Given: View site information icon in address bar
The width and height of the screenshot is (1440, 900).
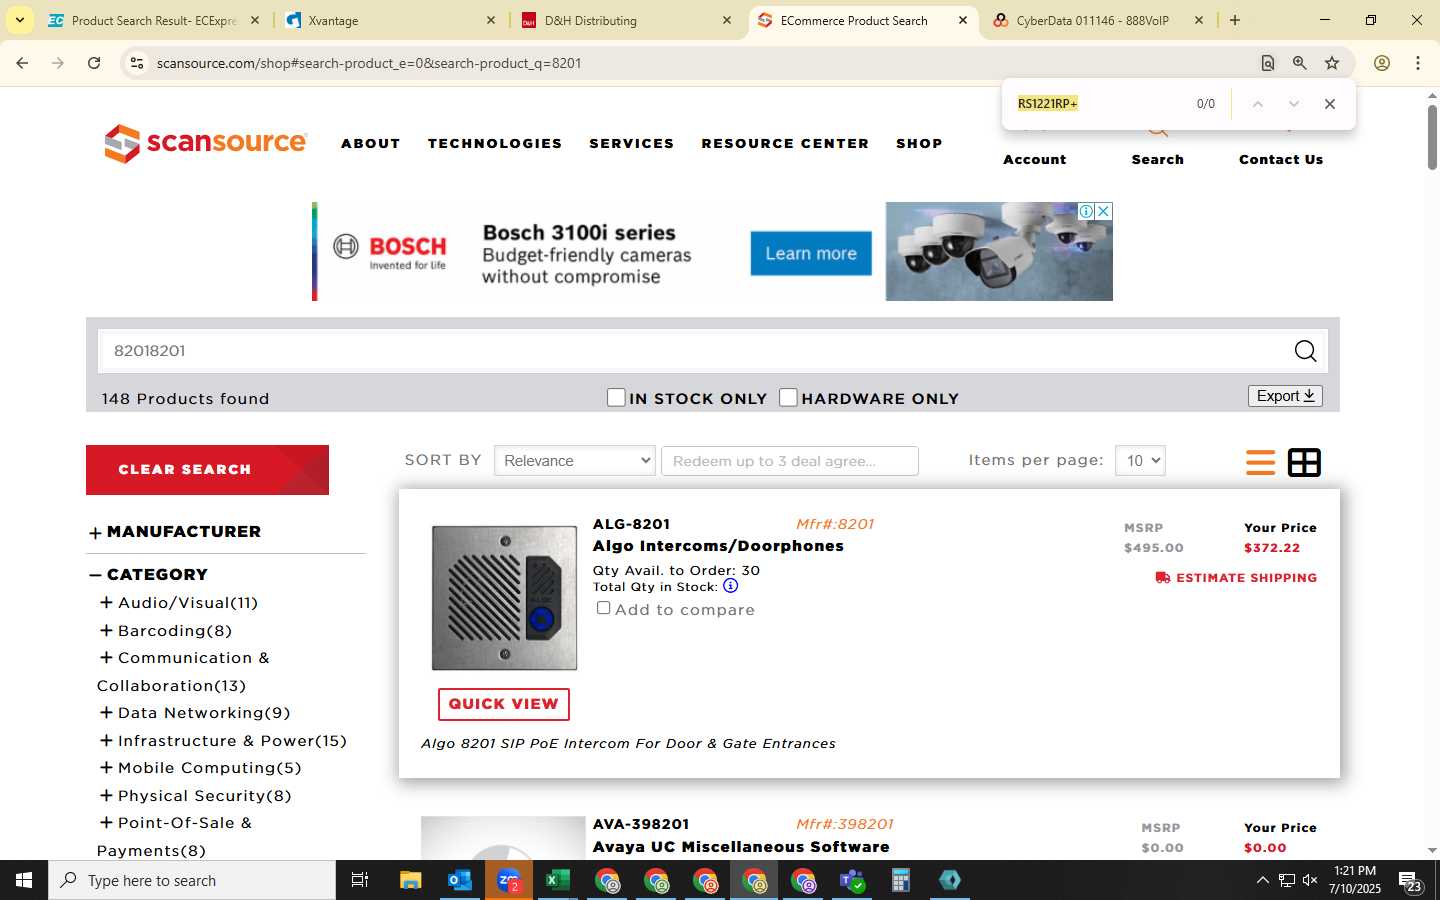Looking at the screenshot, I should (137, 63).
